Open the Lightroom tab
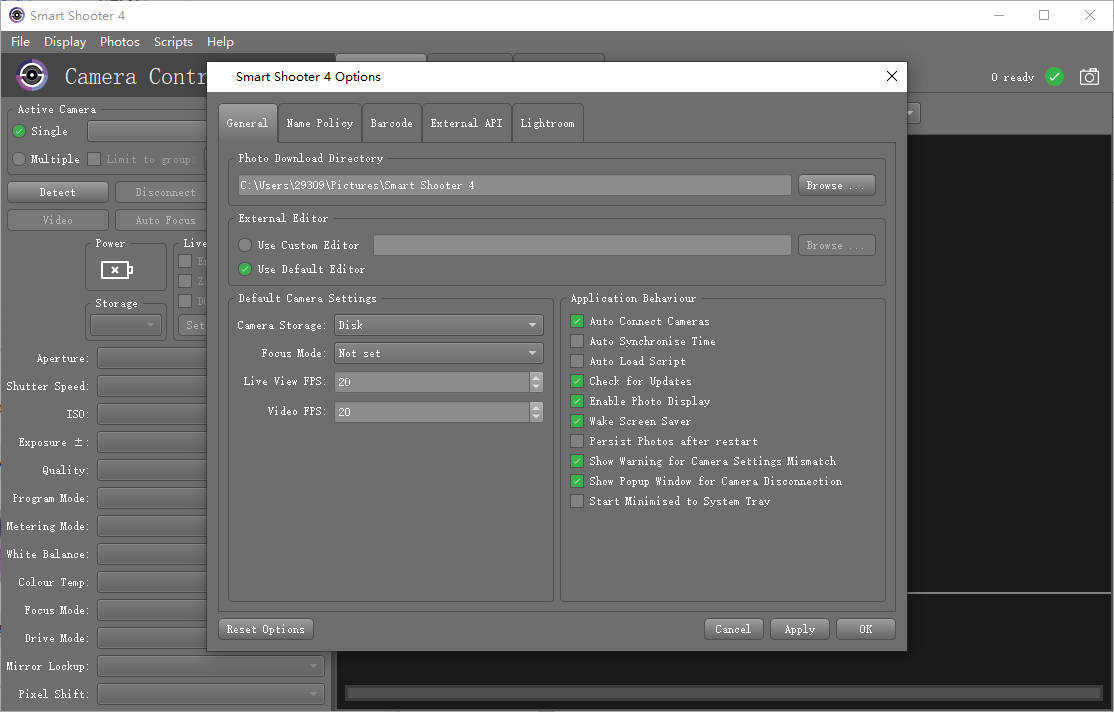 coord(547,123)
